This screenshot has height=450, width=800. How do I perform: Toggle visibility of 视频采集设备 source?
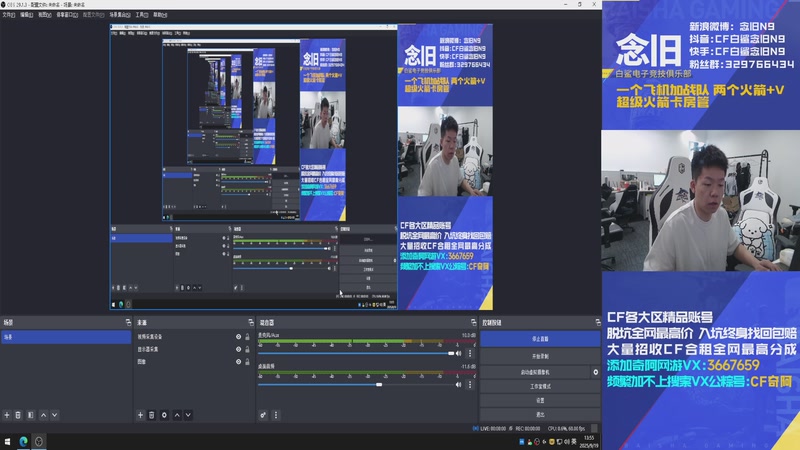tap(238, 337)
